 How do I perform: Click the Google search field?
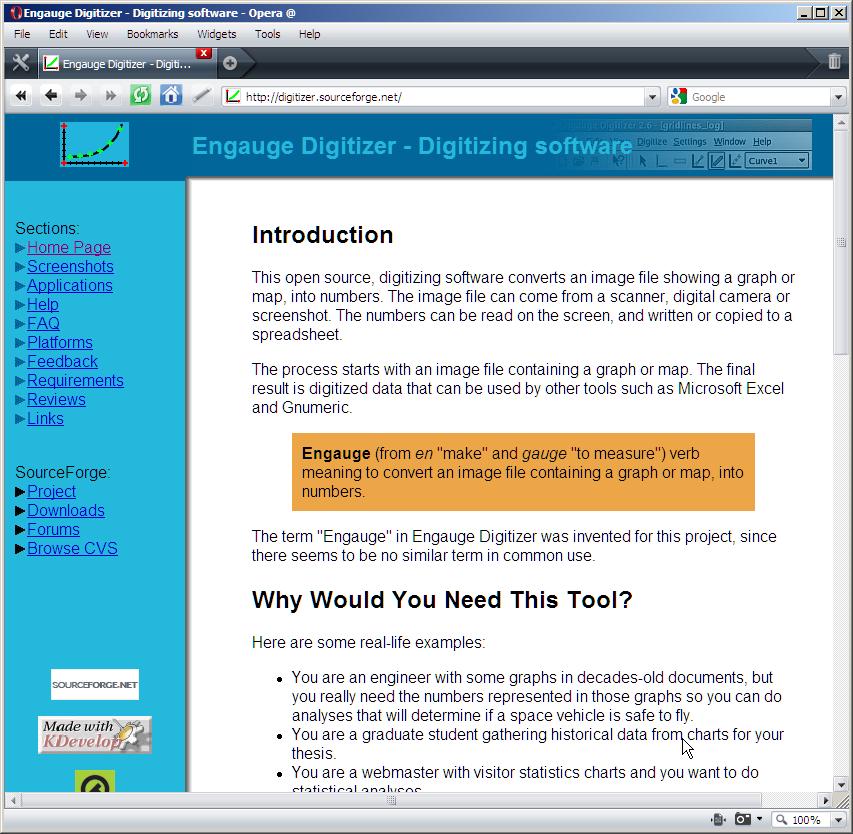759,97
